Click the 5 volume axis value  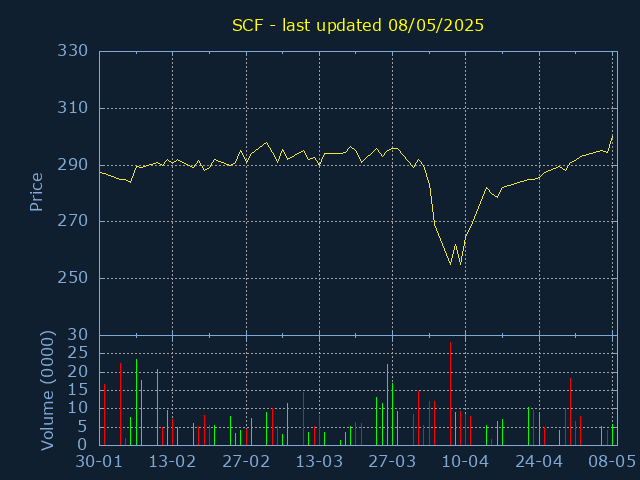(x=83, y=427)
